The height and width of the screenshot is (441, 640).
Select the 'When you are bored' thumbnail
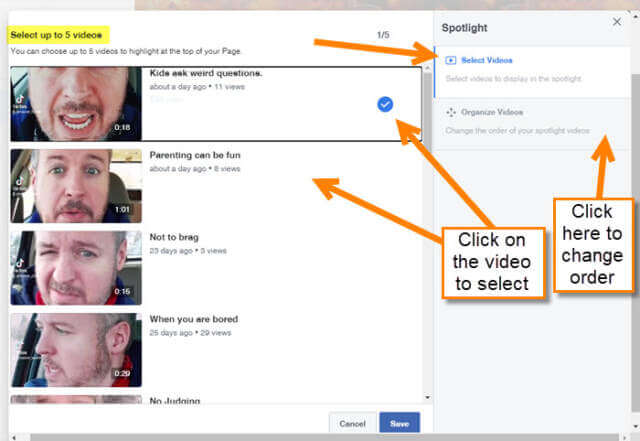pos(76,350)
